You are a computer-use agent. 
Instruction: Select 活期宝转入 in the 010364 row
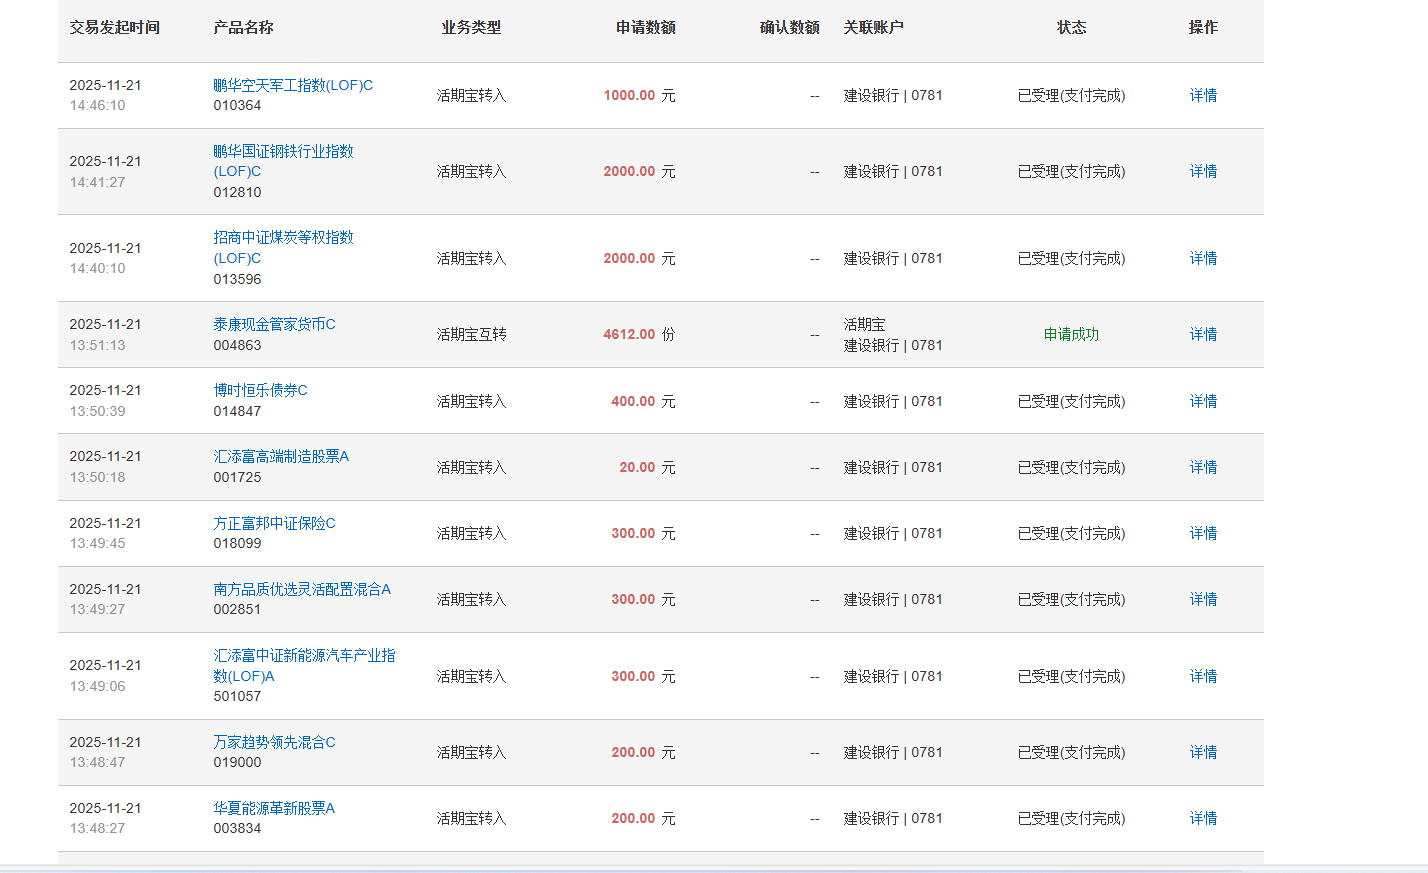pyautogui.click(x=471, y=95)
